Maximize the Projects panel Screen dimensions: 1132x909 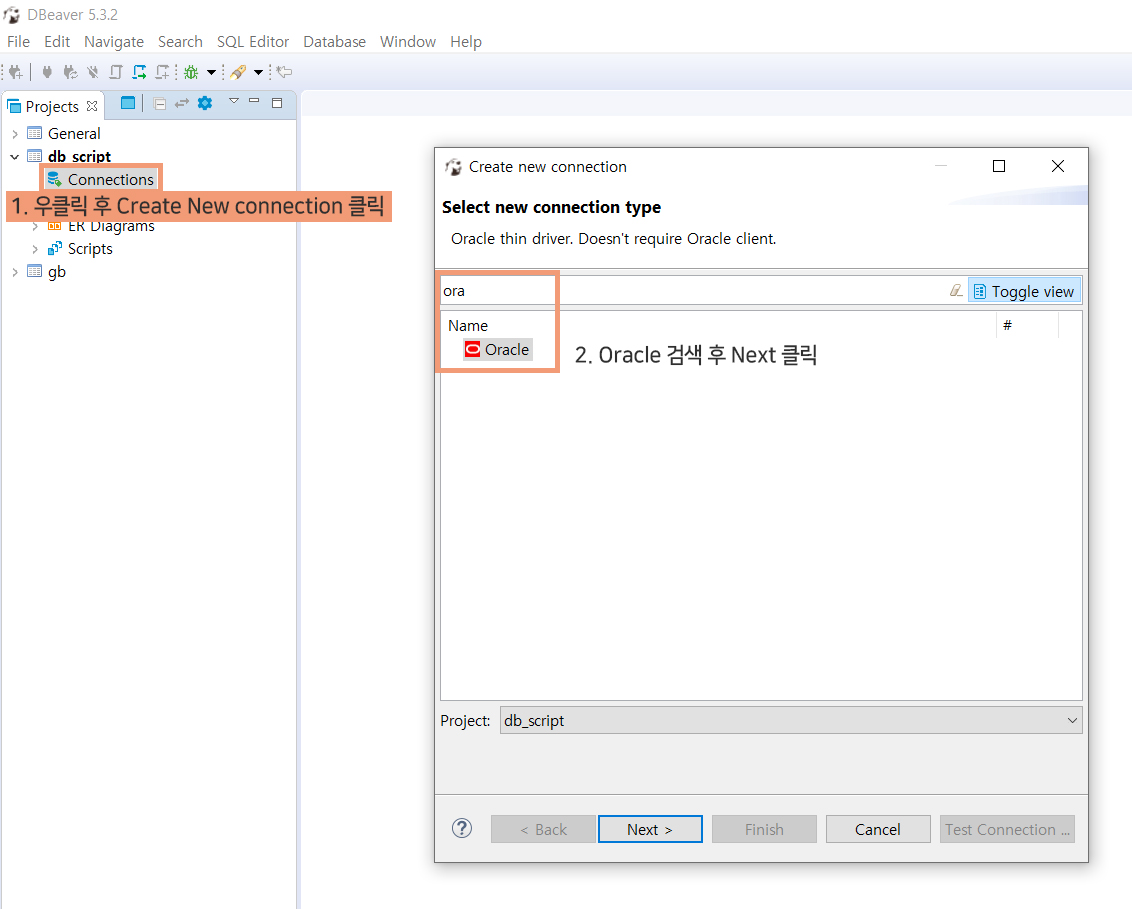[x=277, y=103]
